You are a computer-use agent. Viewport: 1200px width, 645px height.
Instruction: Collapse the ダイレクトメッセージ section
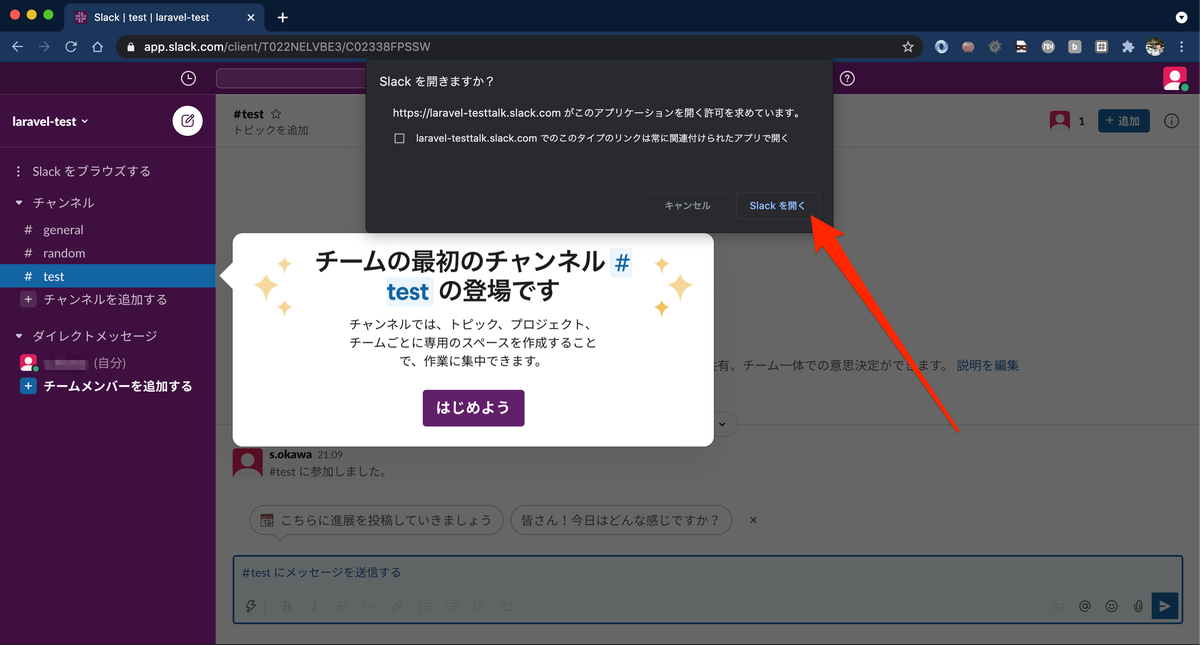(x=20, y=336)
